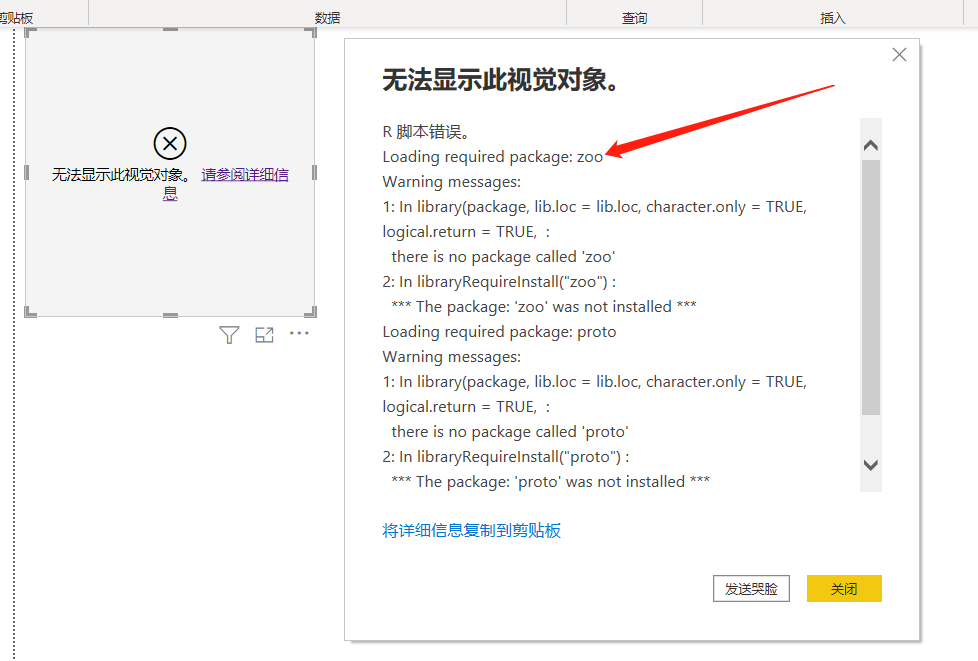Click the 无法显示此视觉对象。 text inside the visual
978x661 pixels.
[122, 175]
